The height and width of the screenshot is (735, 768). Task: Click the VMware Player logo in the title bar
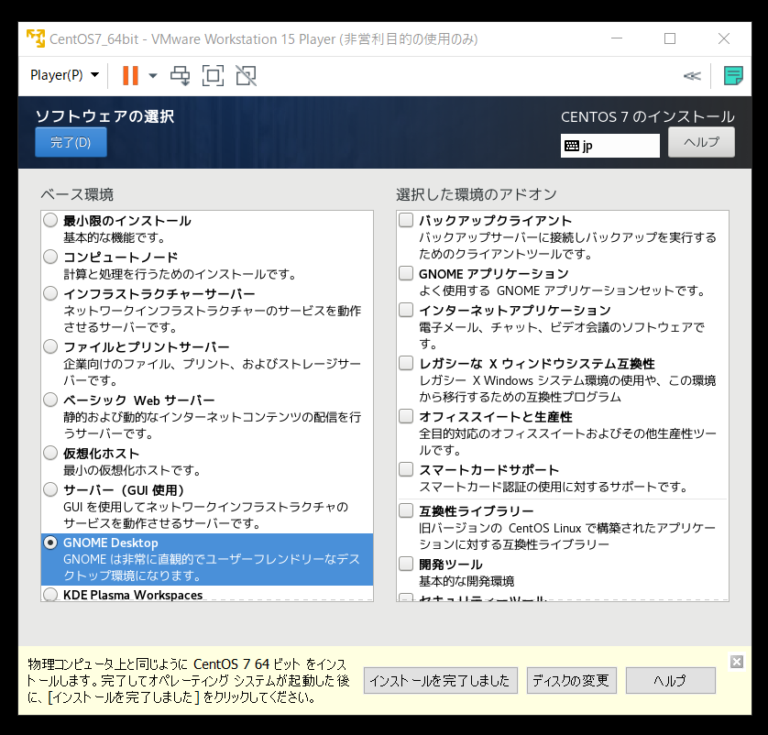click(35, 39)
